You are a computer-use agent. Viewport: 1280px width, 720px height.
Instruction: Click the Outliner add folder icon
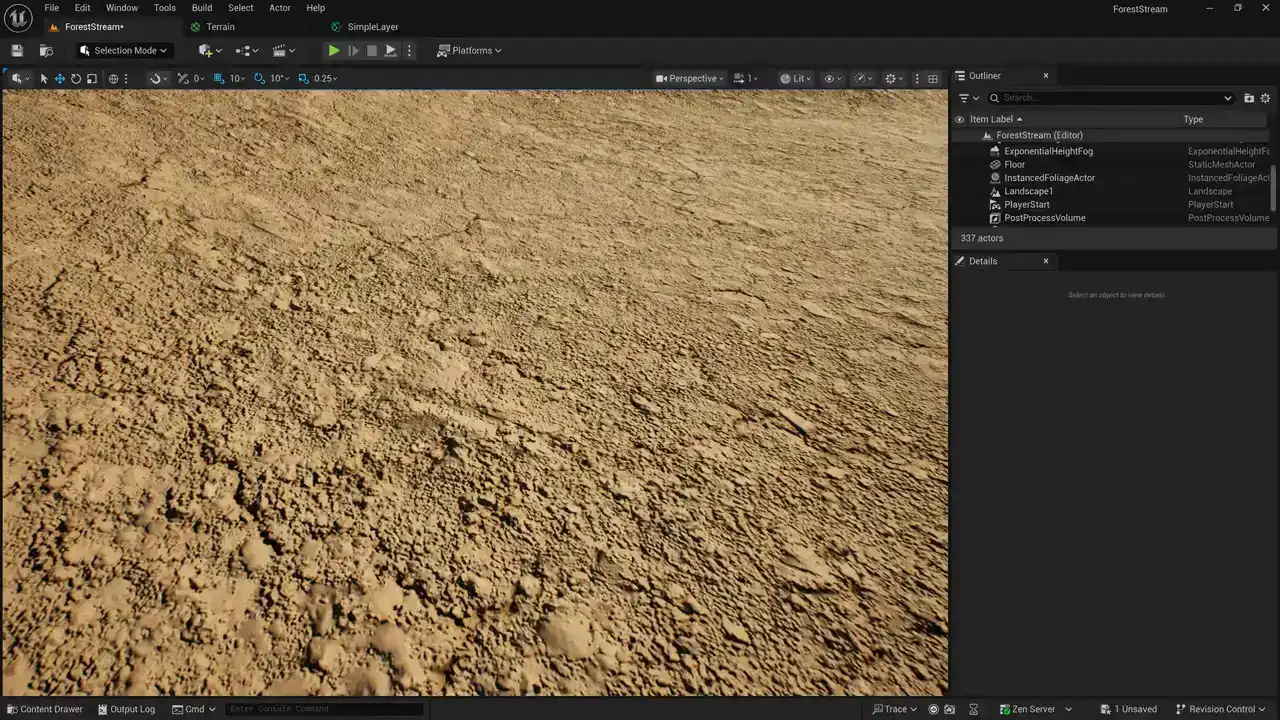(x=1249, y=98)
